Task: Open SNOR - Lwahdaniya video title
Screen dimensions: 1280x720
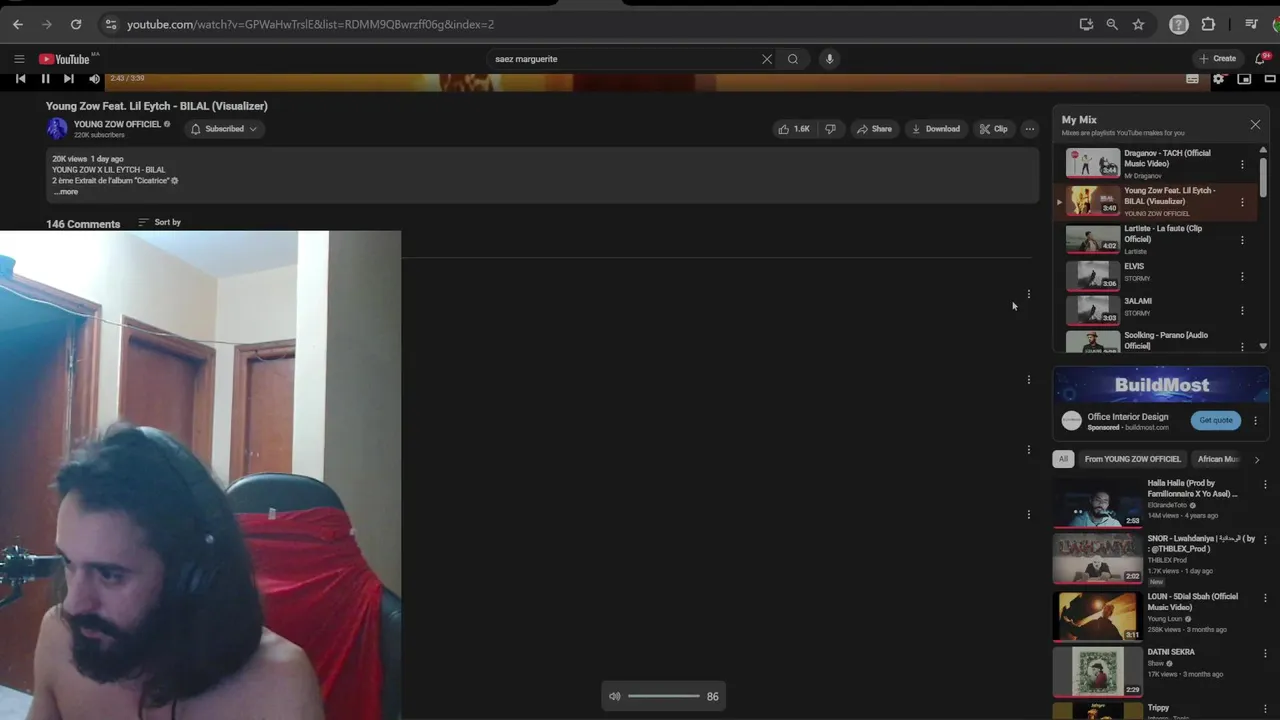Action: point(1201,543)
